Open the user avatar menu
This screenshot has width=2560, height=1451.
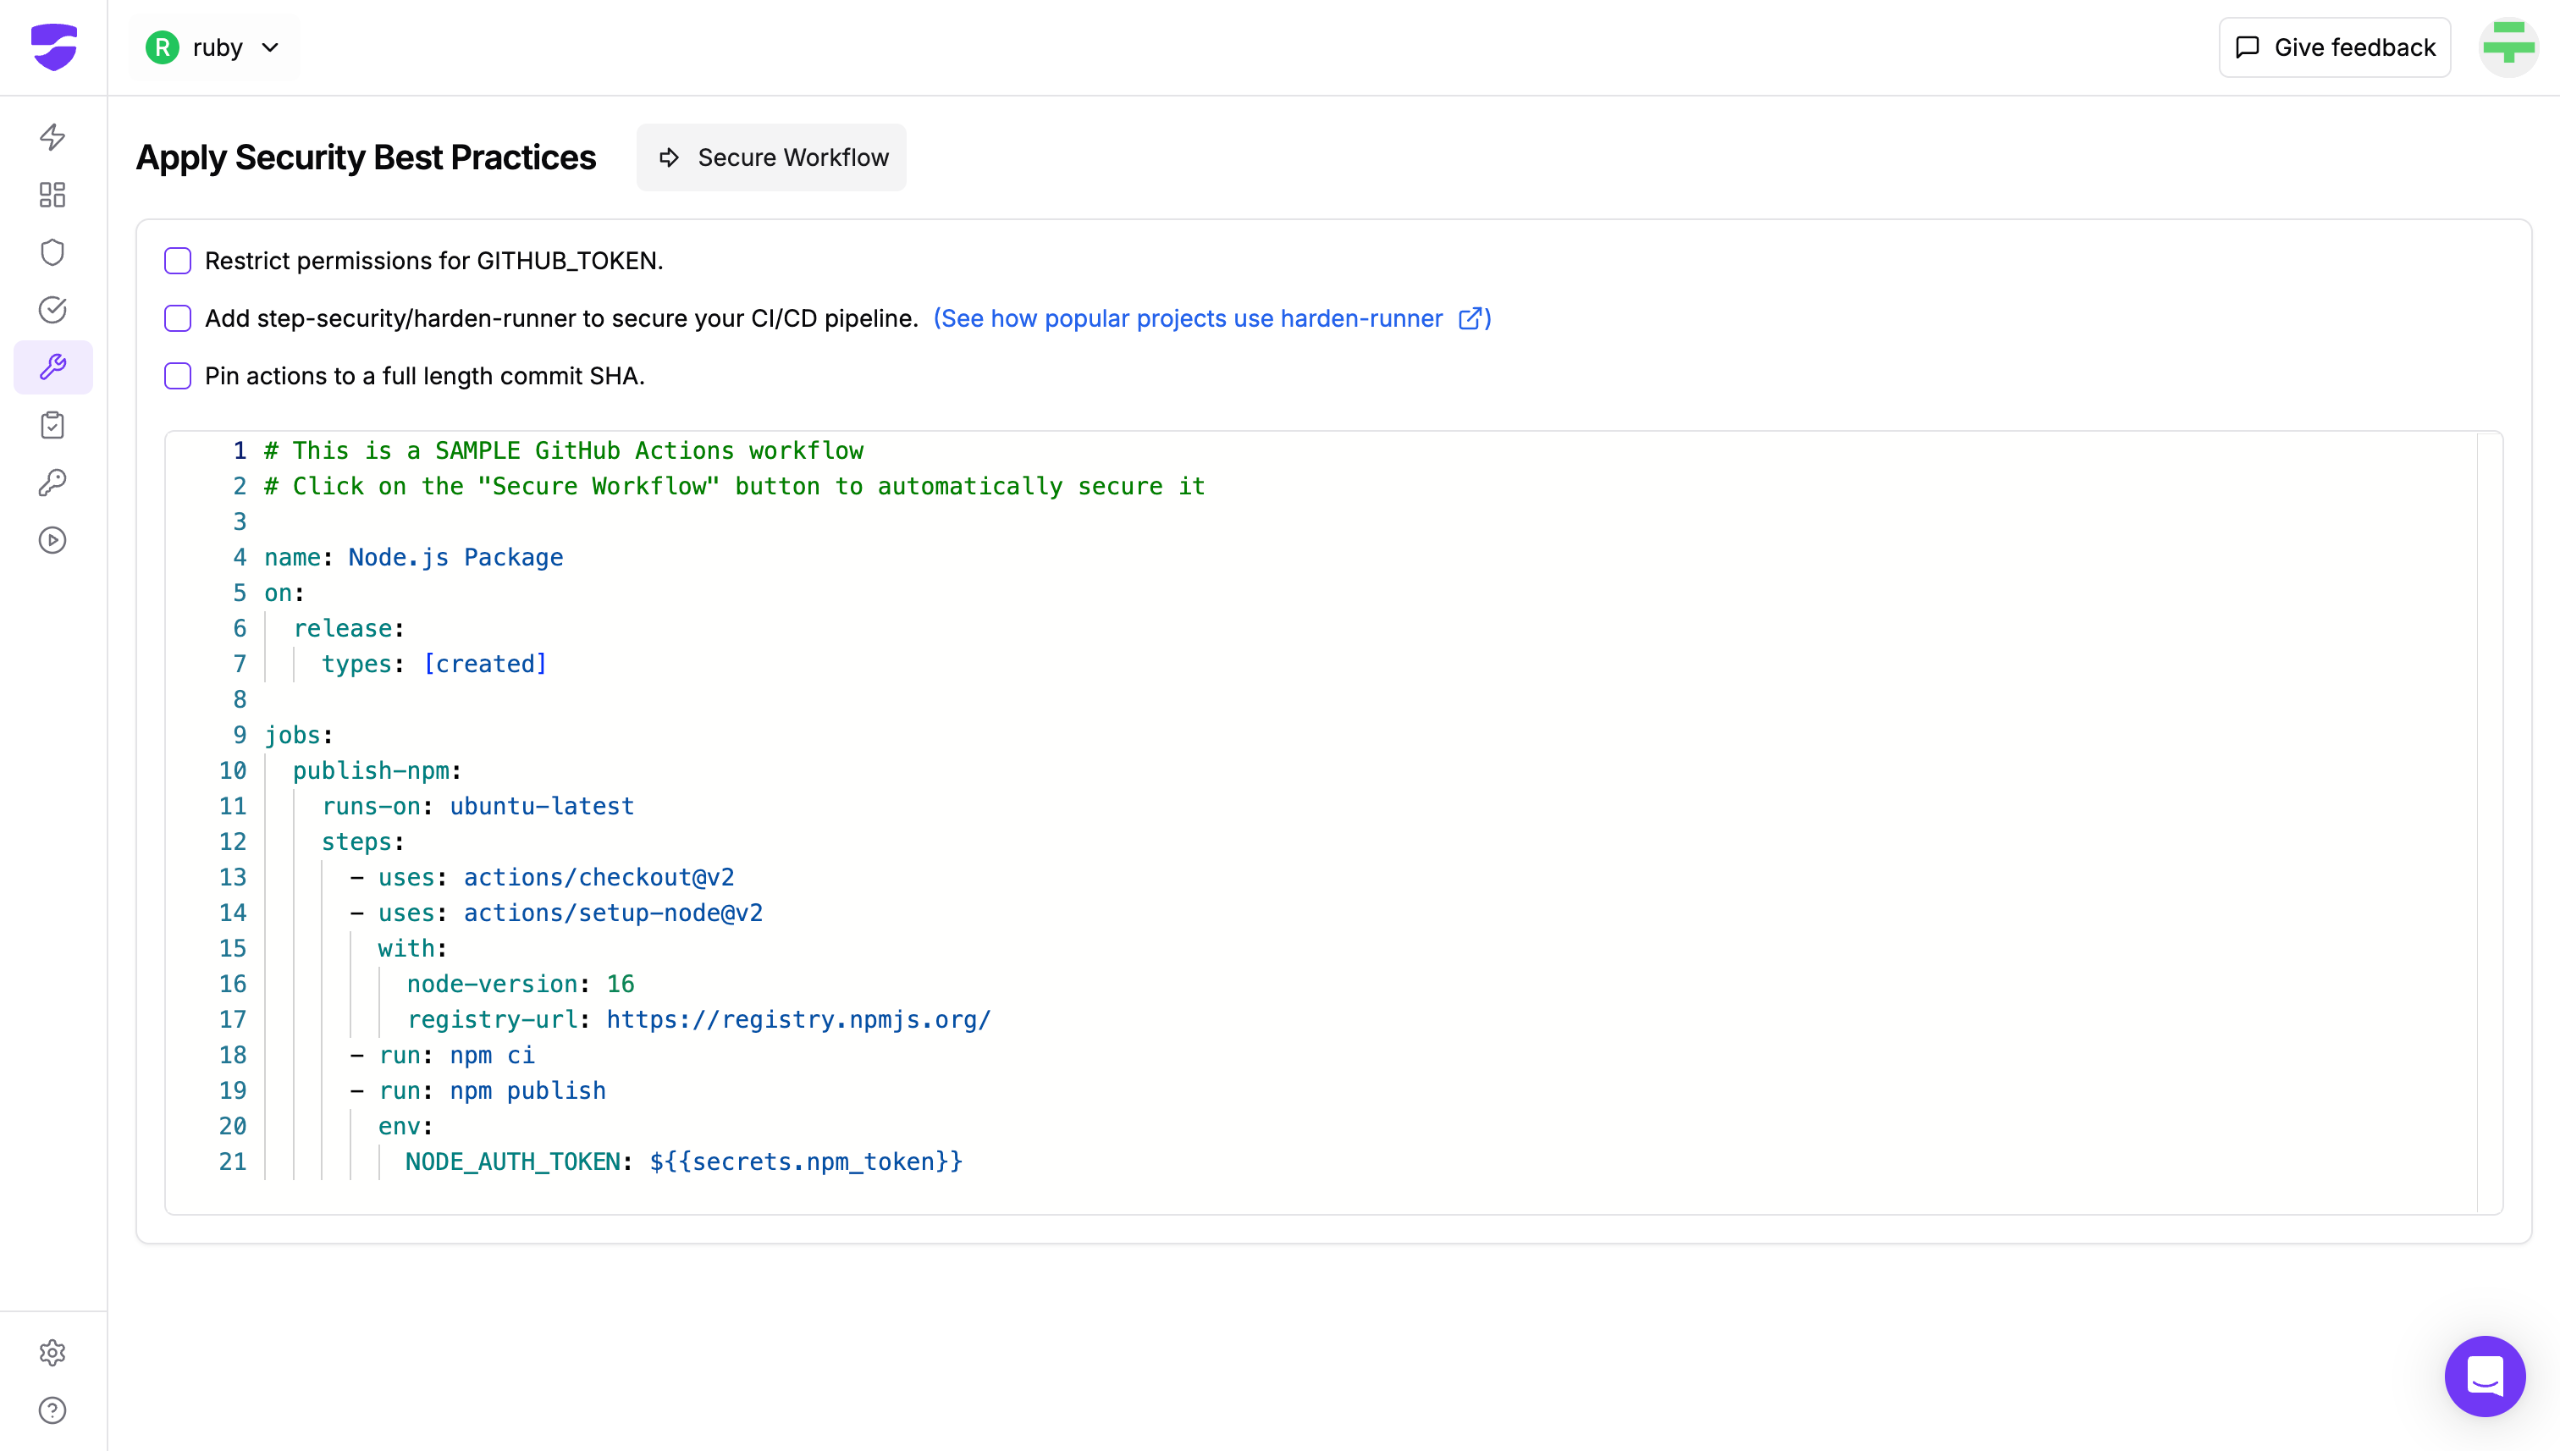[x=2508, y=47]
